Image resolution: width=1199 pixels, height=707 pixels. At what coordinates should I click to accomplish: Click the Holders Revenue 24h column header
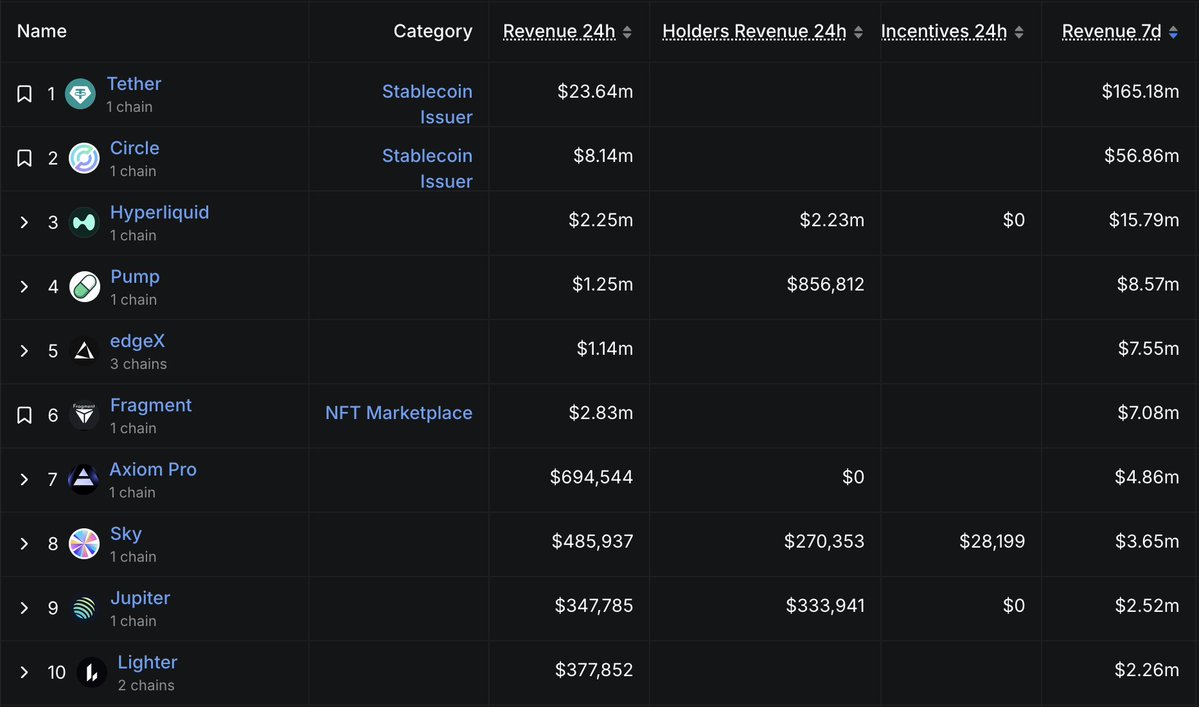tap(754, 31)
